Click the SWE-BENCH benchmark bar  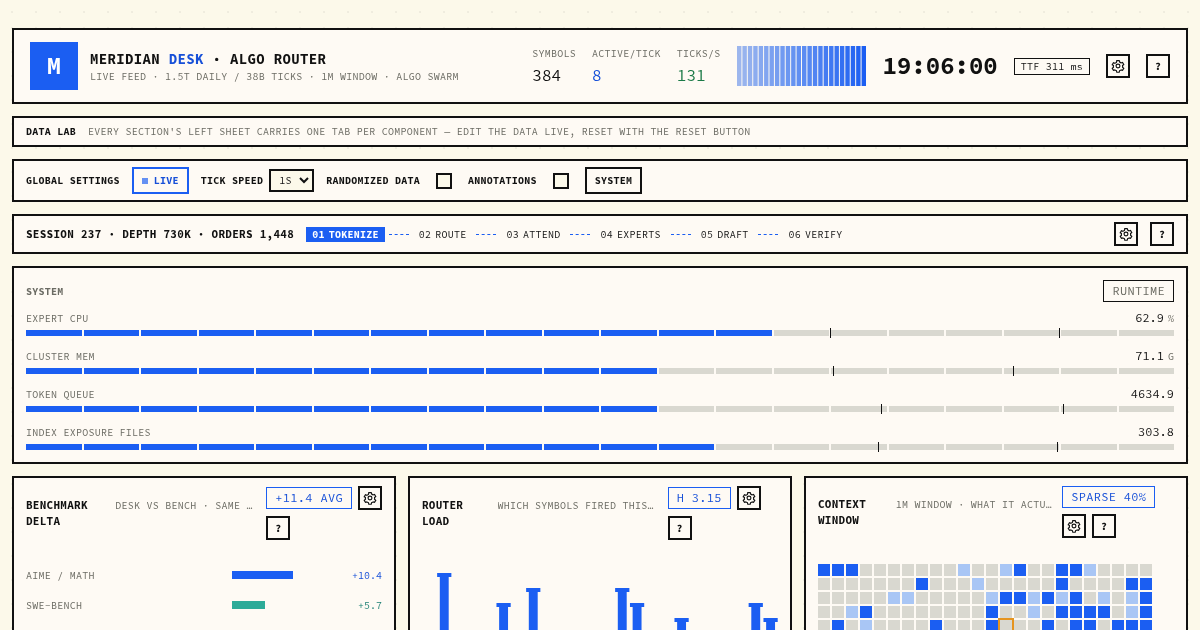tap(248, 605)
